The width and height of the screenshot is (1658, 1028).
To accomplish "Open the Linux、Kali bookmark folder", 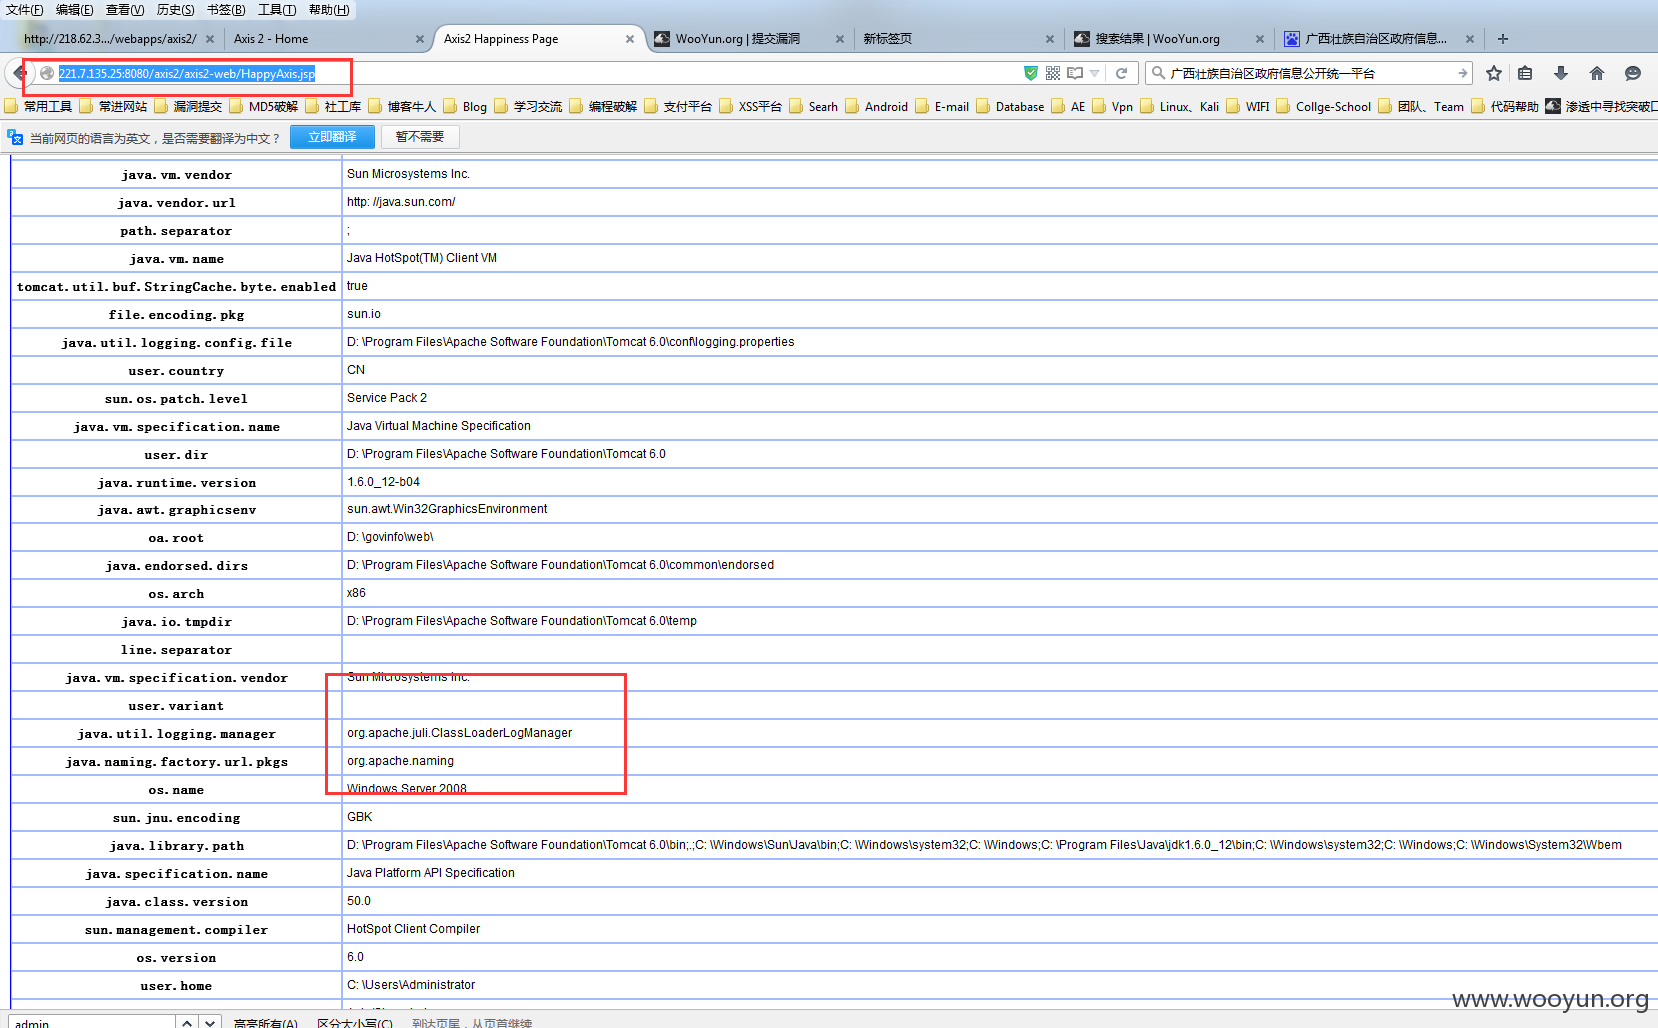I will point(1180,106).
